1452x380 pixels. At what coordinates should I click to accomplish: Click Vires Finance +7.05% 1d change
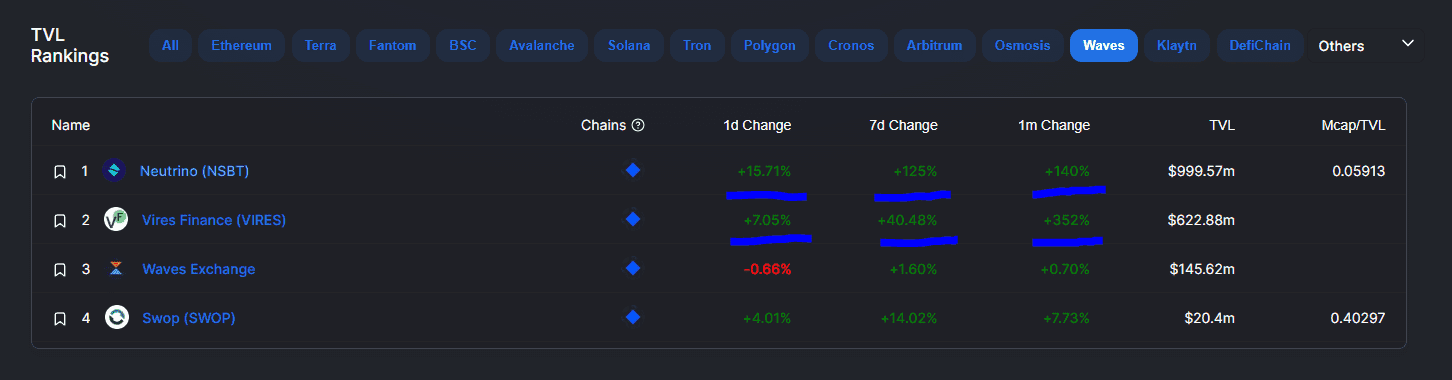click(767, 220)
